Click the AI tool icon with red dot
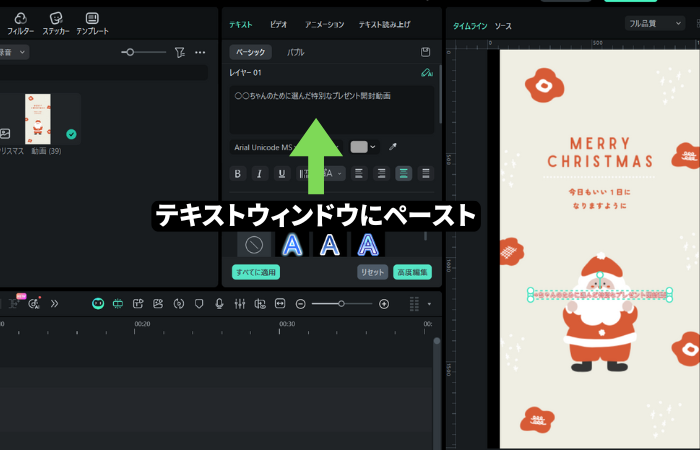700x450 pixels. [x=34, y=304]
